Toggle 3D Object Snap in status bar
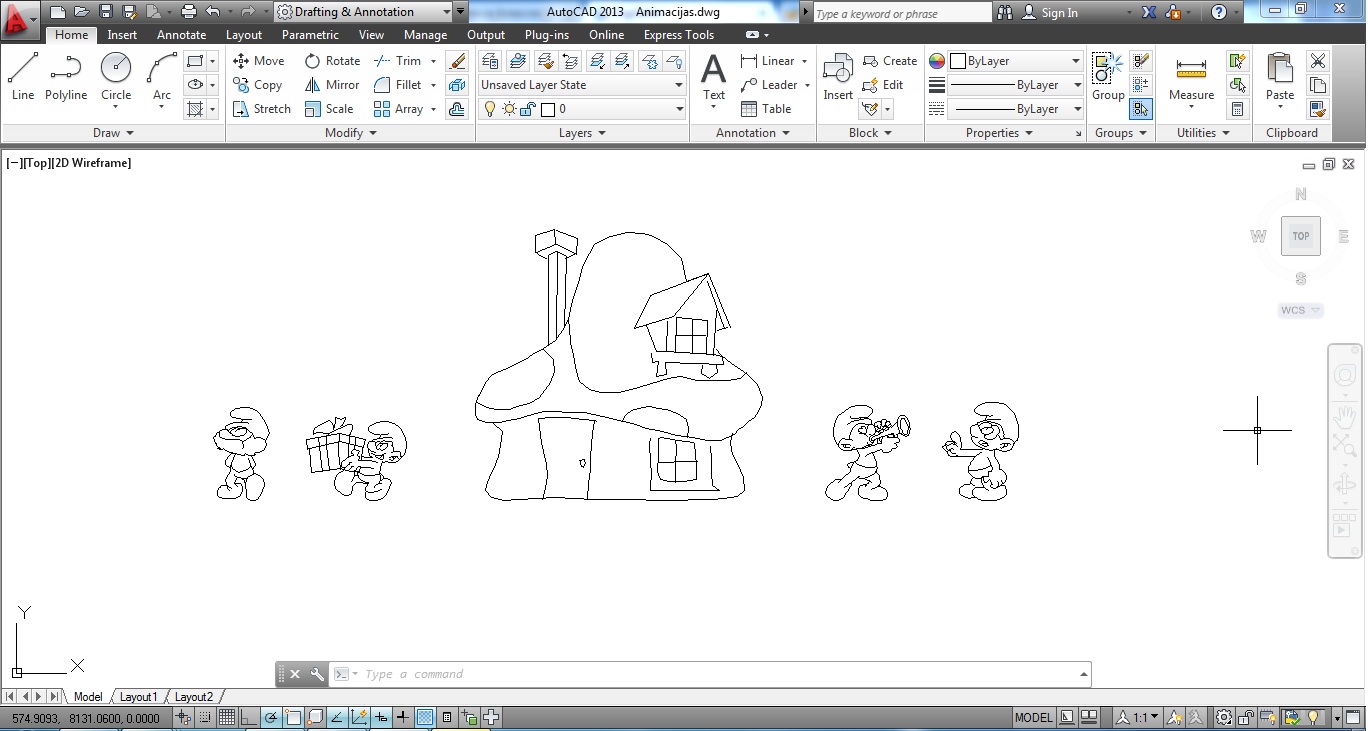 pyautogui.click(x=315, y=717)
